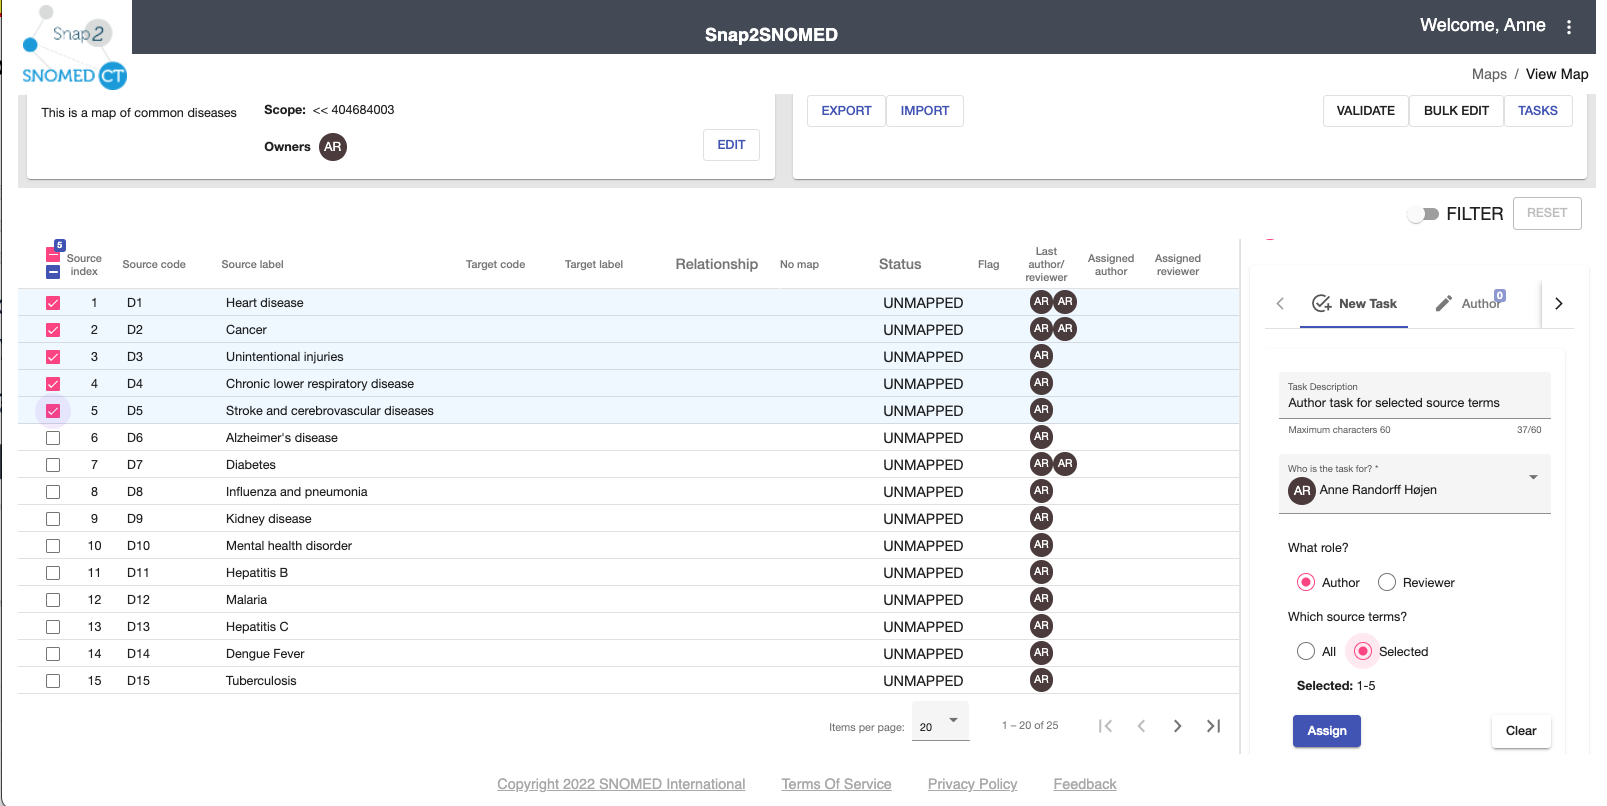The height and width of the screenshot is (806, 1607).
Task: Choose All source terms radio button
Action: click(1306, 651)
